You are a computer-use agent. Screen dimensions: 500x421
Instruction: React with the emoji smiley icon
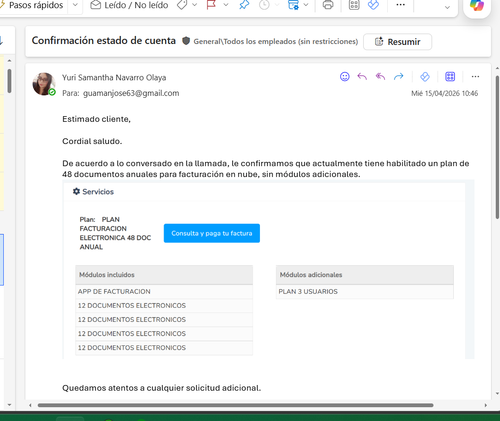point(345,77)
